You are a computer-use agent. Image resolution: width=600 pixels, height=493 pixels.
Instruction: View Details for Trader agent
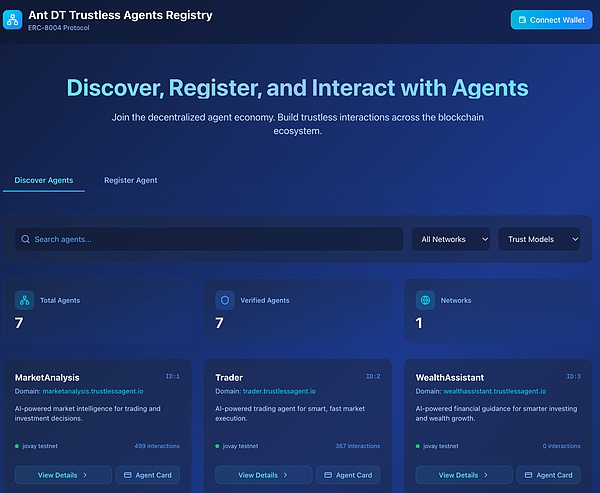click(x=263, y=475)
